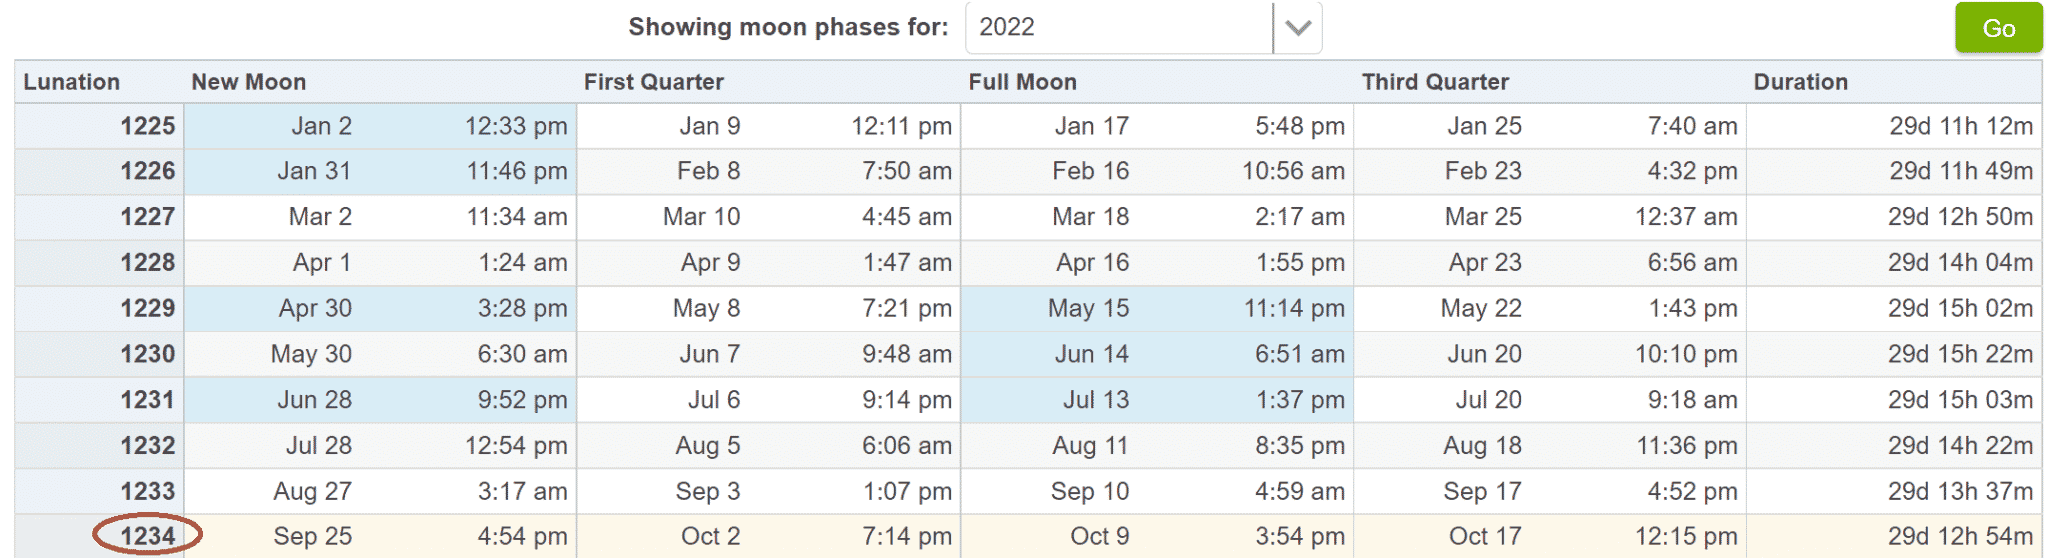
Task: Click the Sep 25 new moon date
Action: pos(313,536)
